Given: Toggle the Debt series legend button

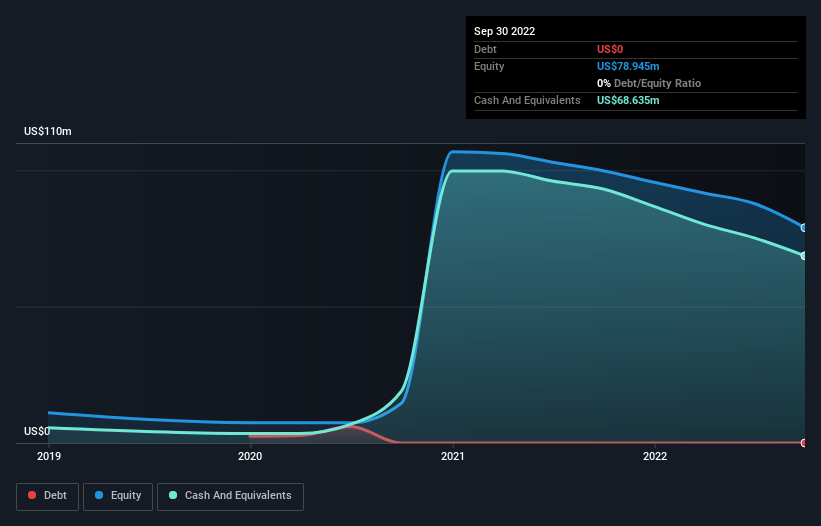Looking at the screenshot, I should pos(47,496).
